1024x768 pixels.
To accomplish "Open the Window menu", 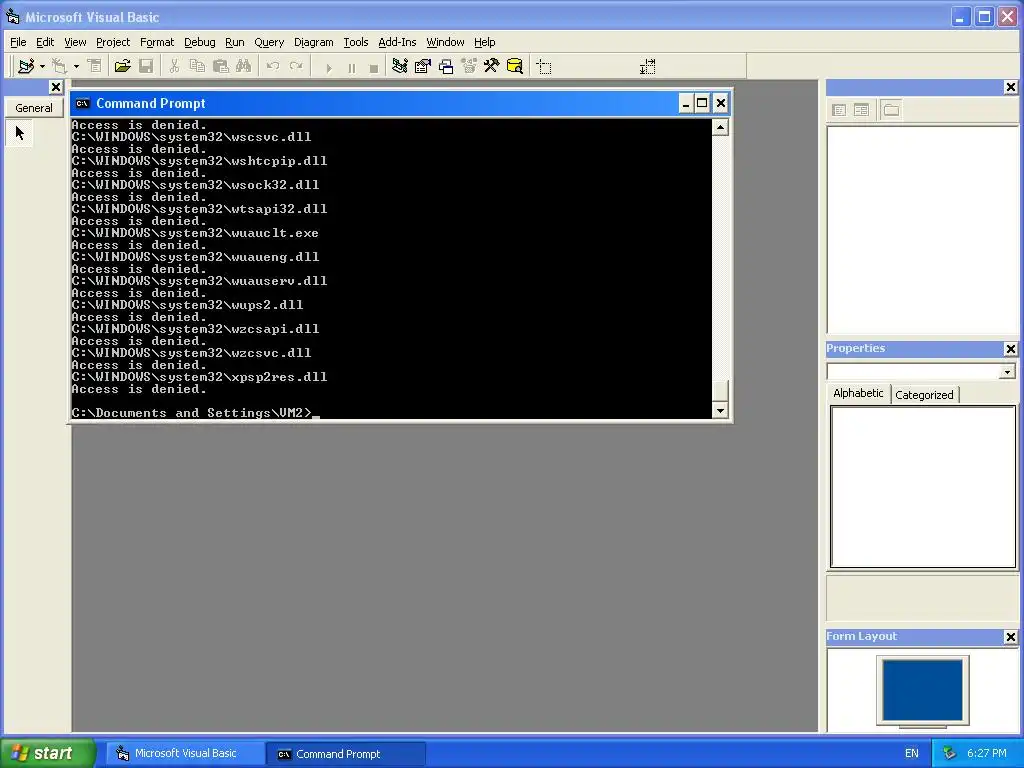I will (x=445, y=42).
